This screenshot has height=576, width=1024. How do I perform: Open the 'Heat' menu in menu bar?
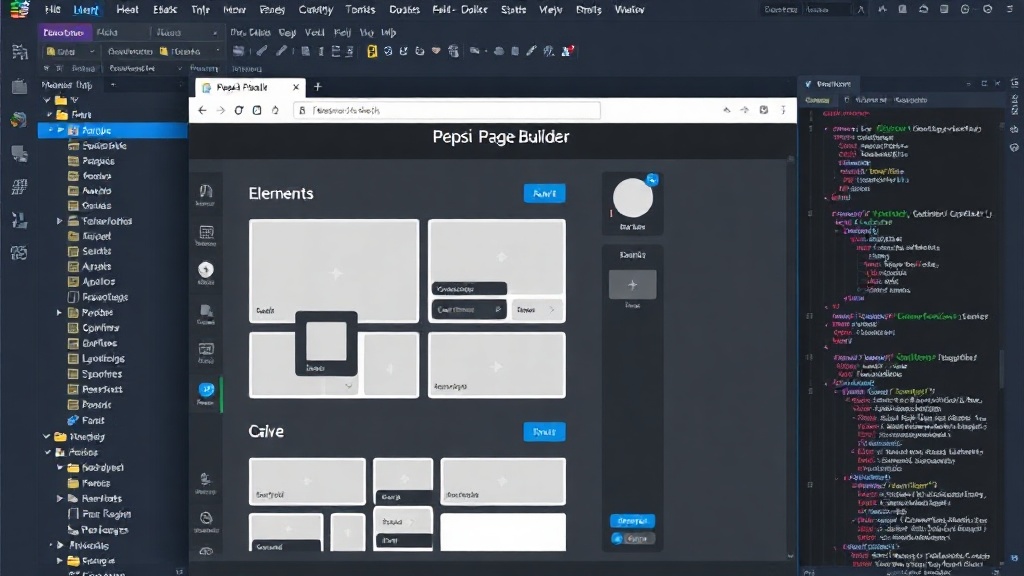click(x=127, y=10)
